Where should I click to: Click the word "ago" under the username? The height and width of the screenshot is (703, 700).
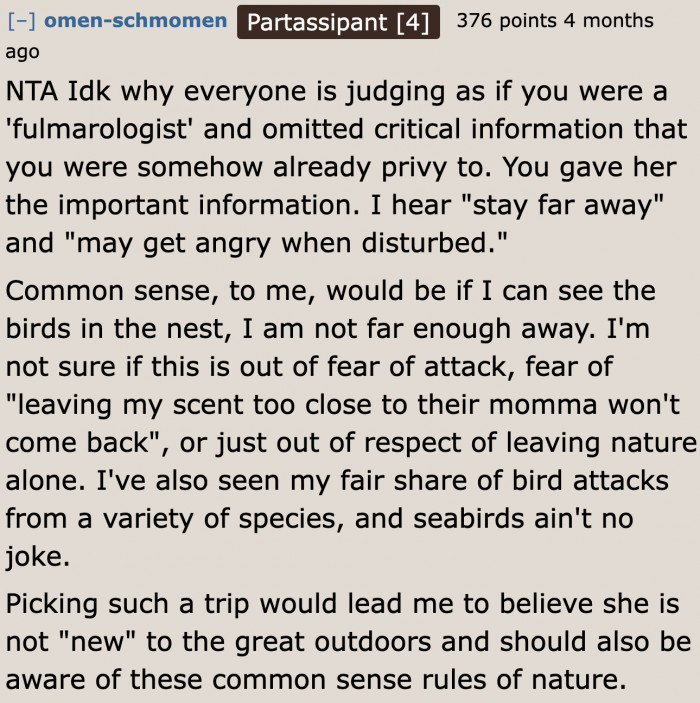(24, 50)
